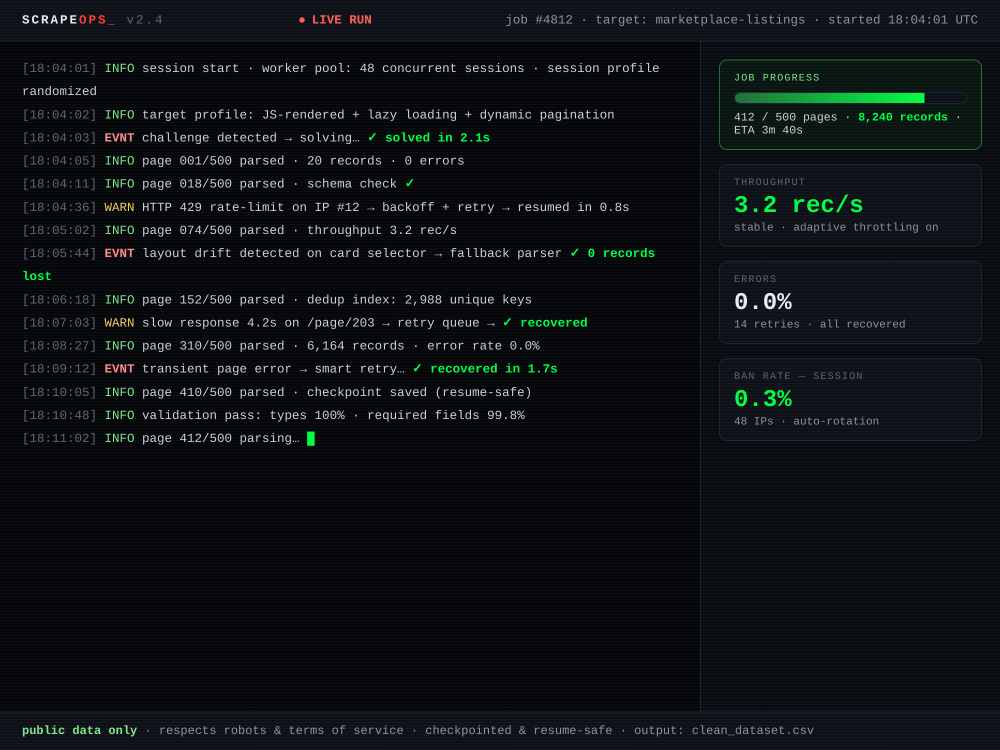Click the job #4812 header text

pos(539,20)
